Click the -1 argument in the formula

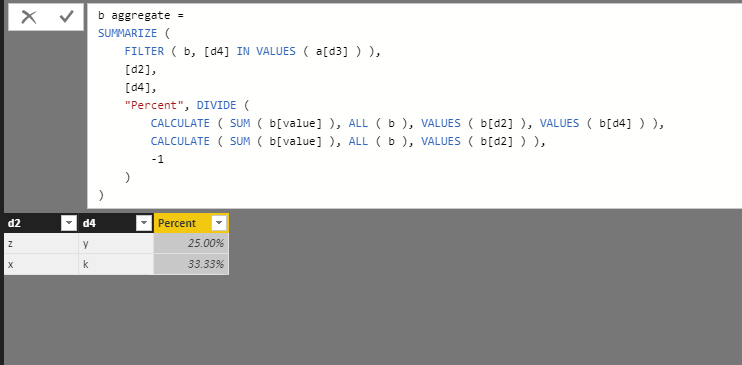point(158,160)
